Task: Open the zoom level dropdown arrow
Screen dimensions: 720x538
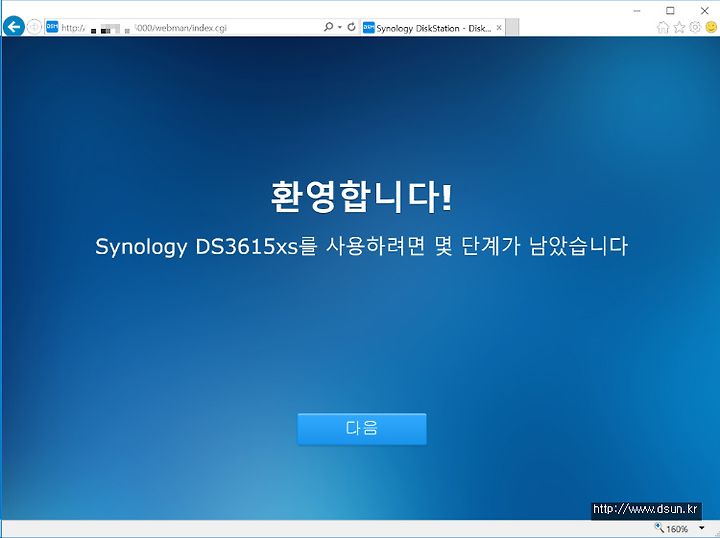Action: (x=702, y=528)
